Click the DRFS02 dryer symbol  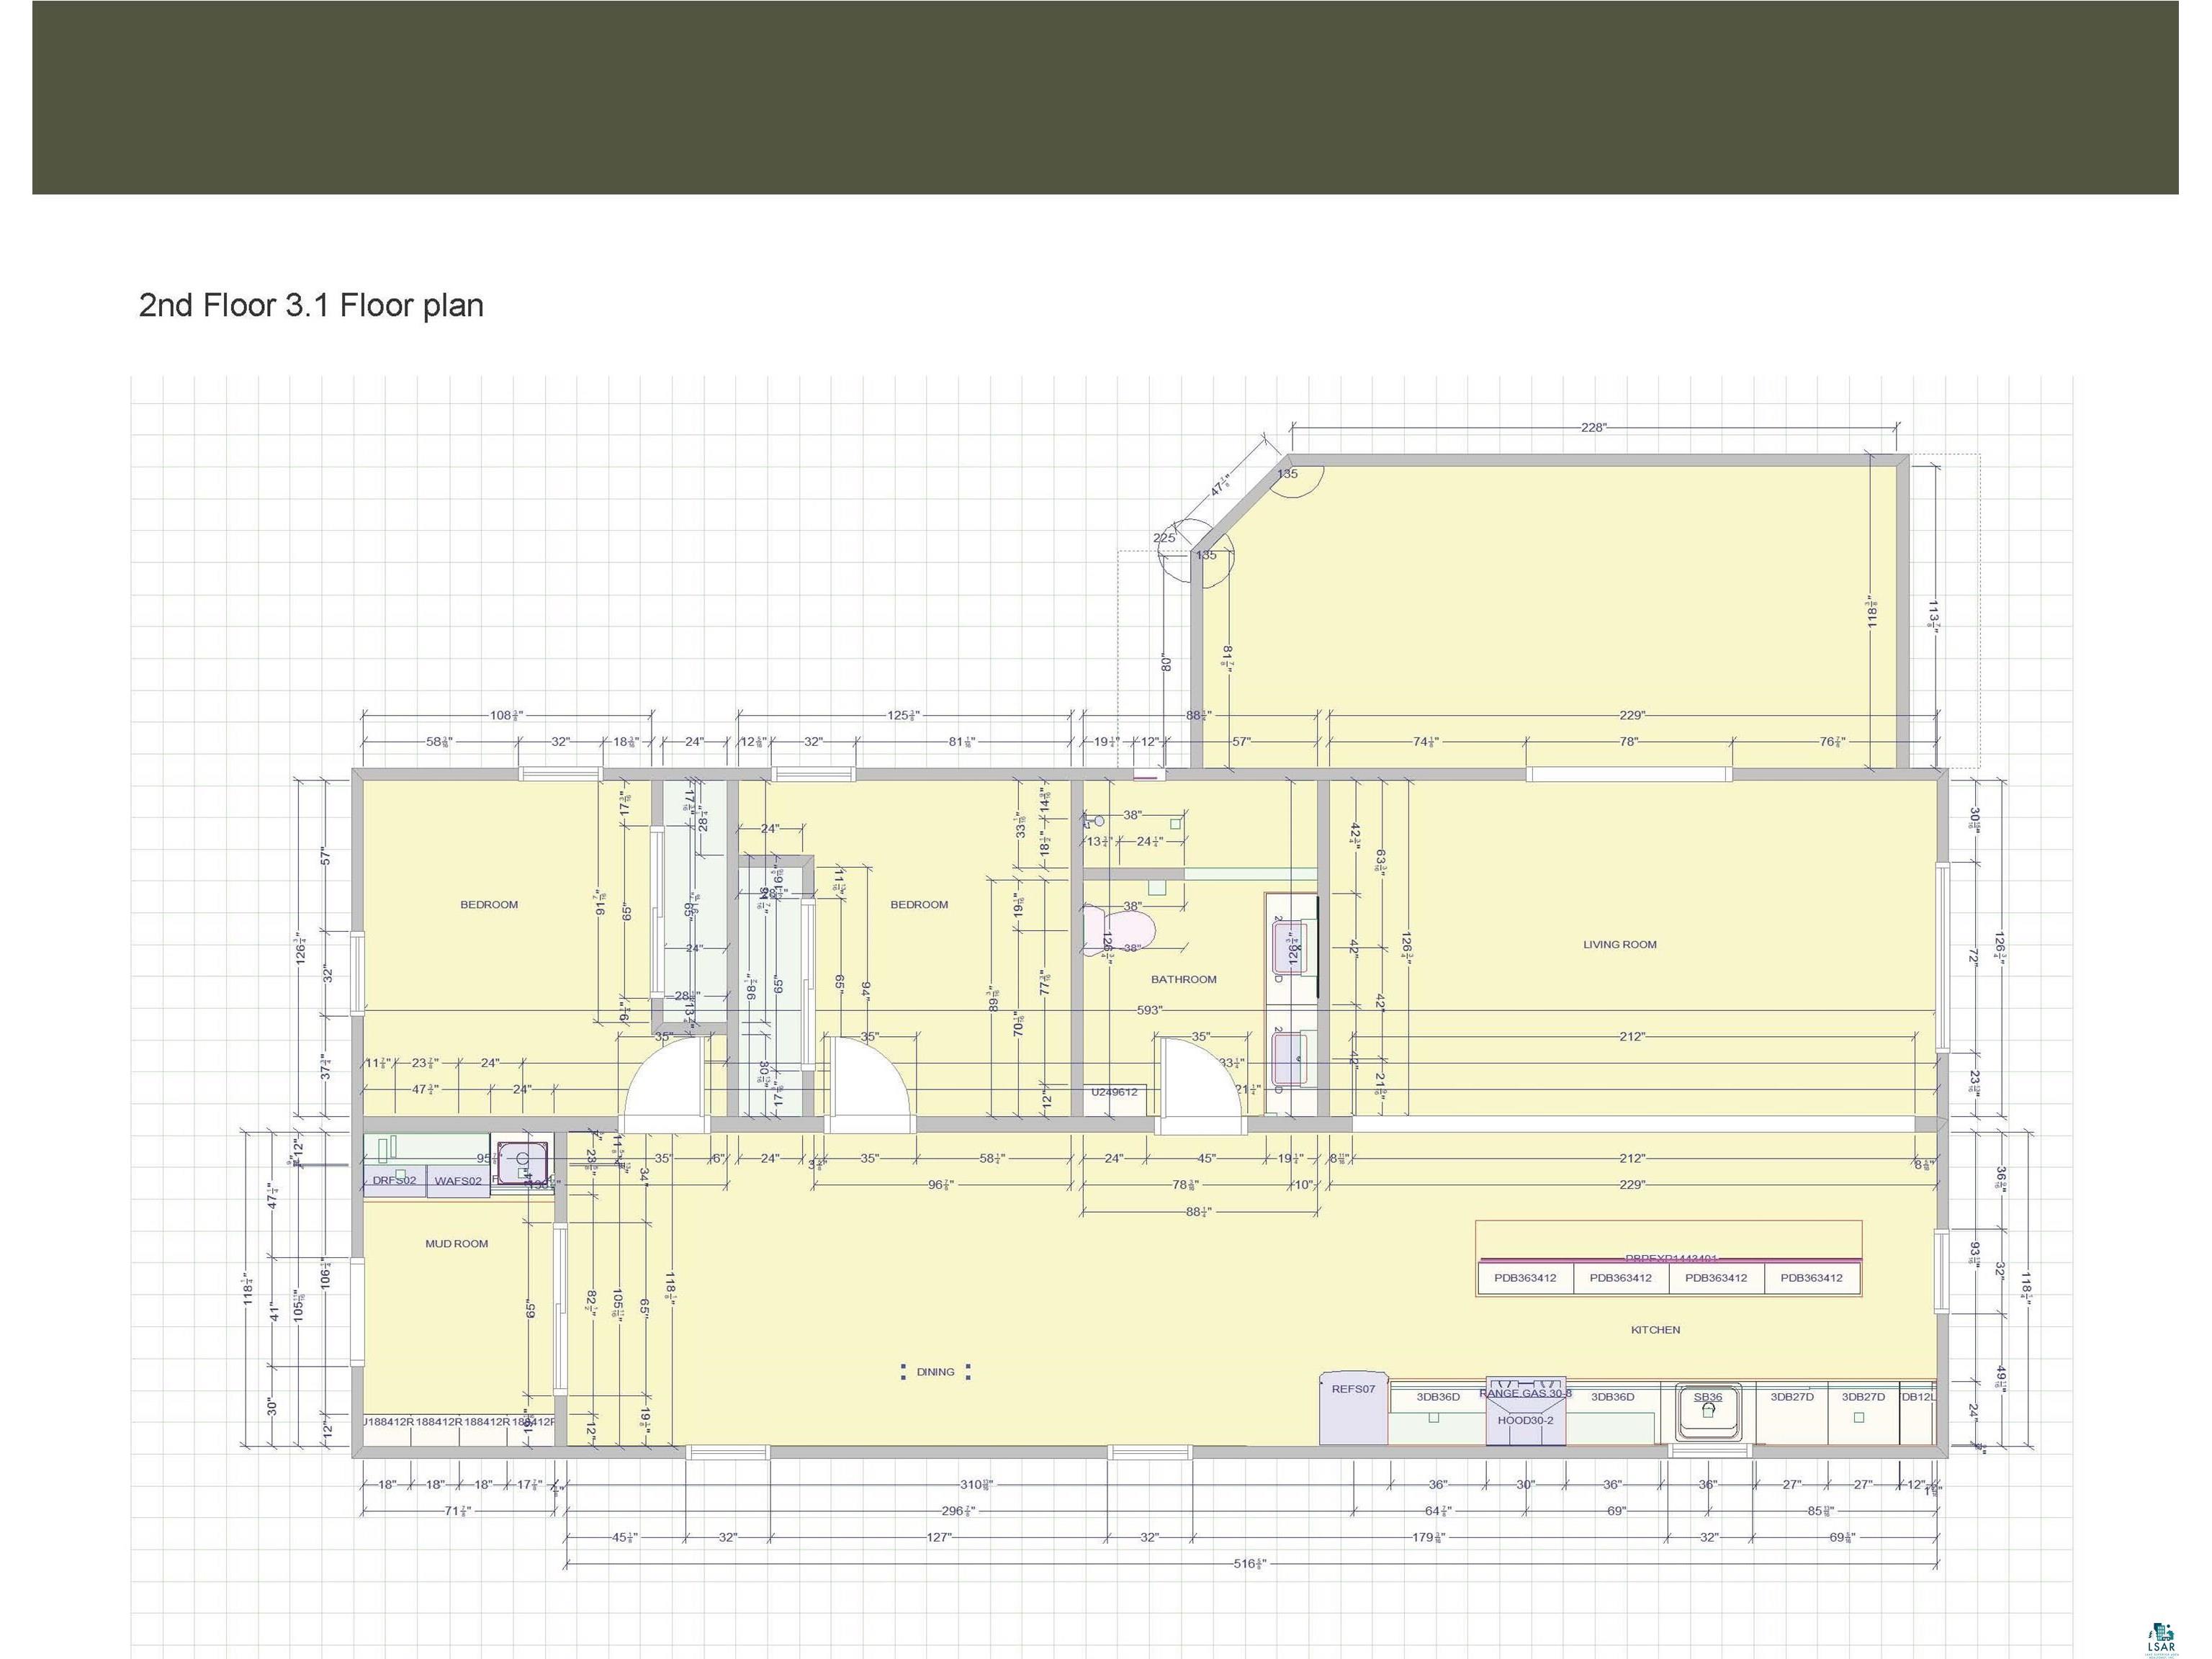tap(394, 1180)
